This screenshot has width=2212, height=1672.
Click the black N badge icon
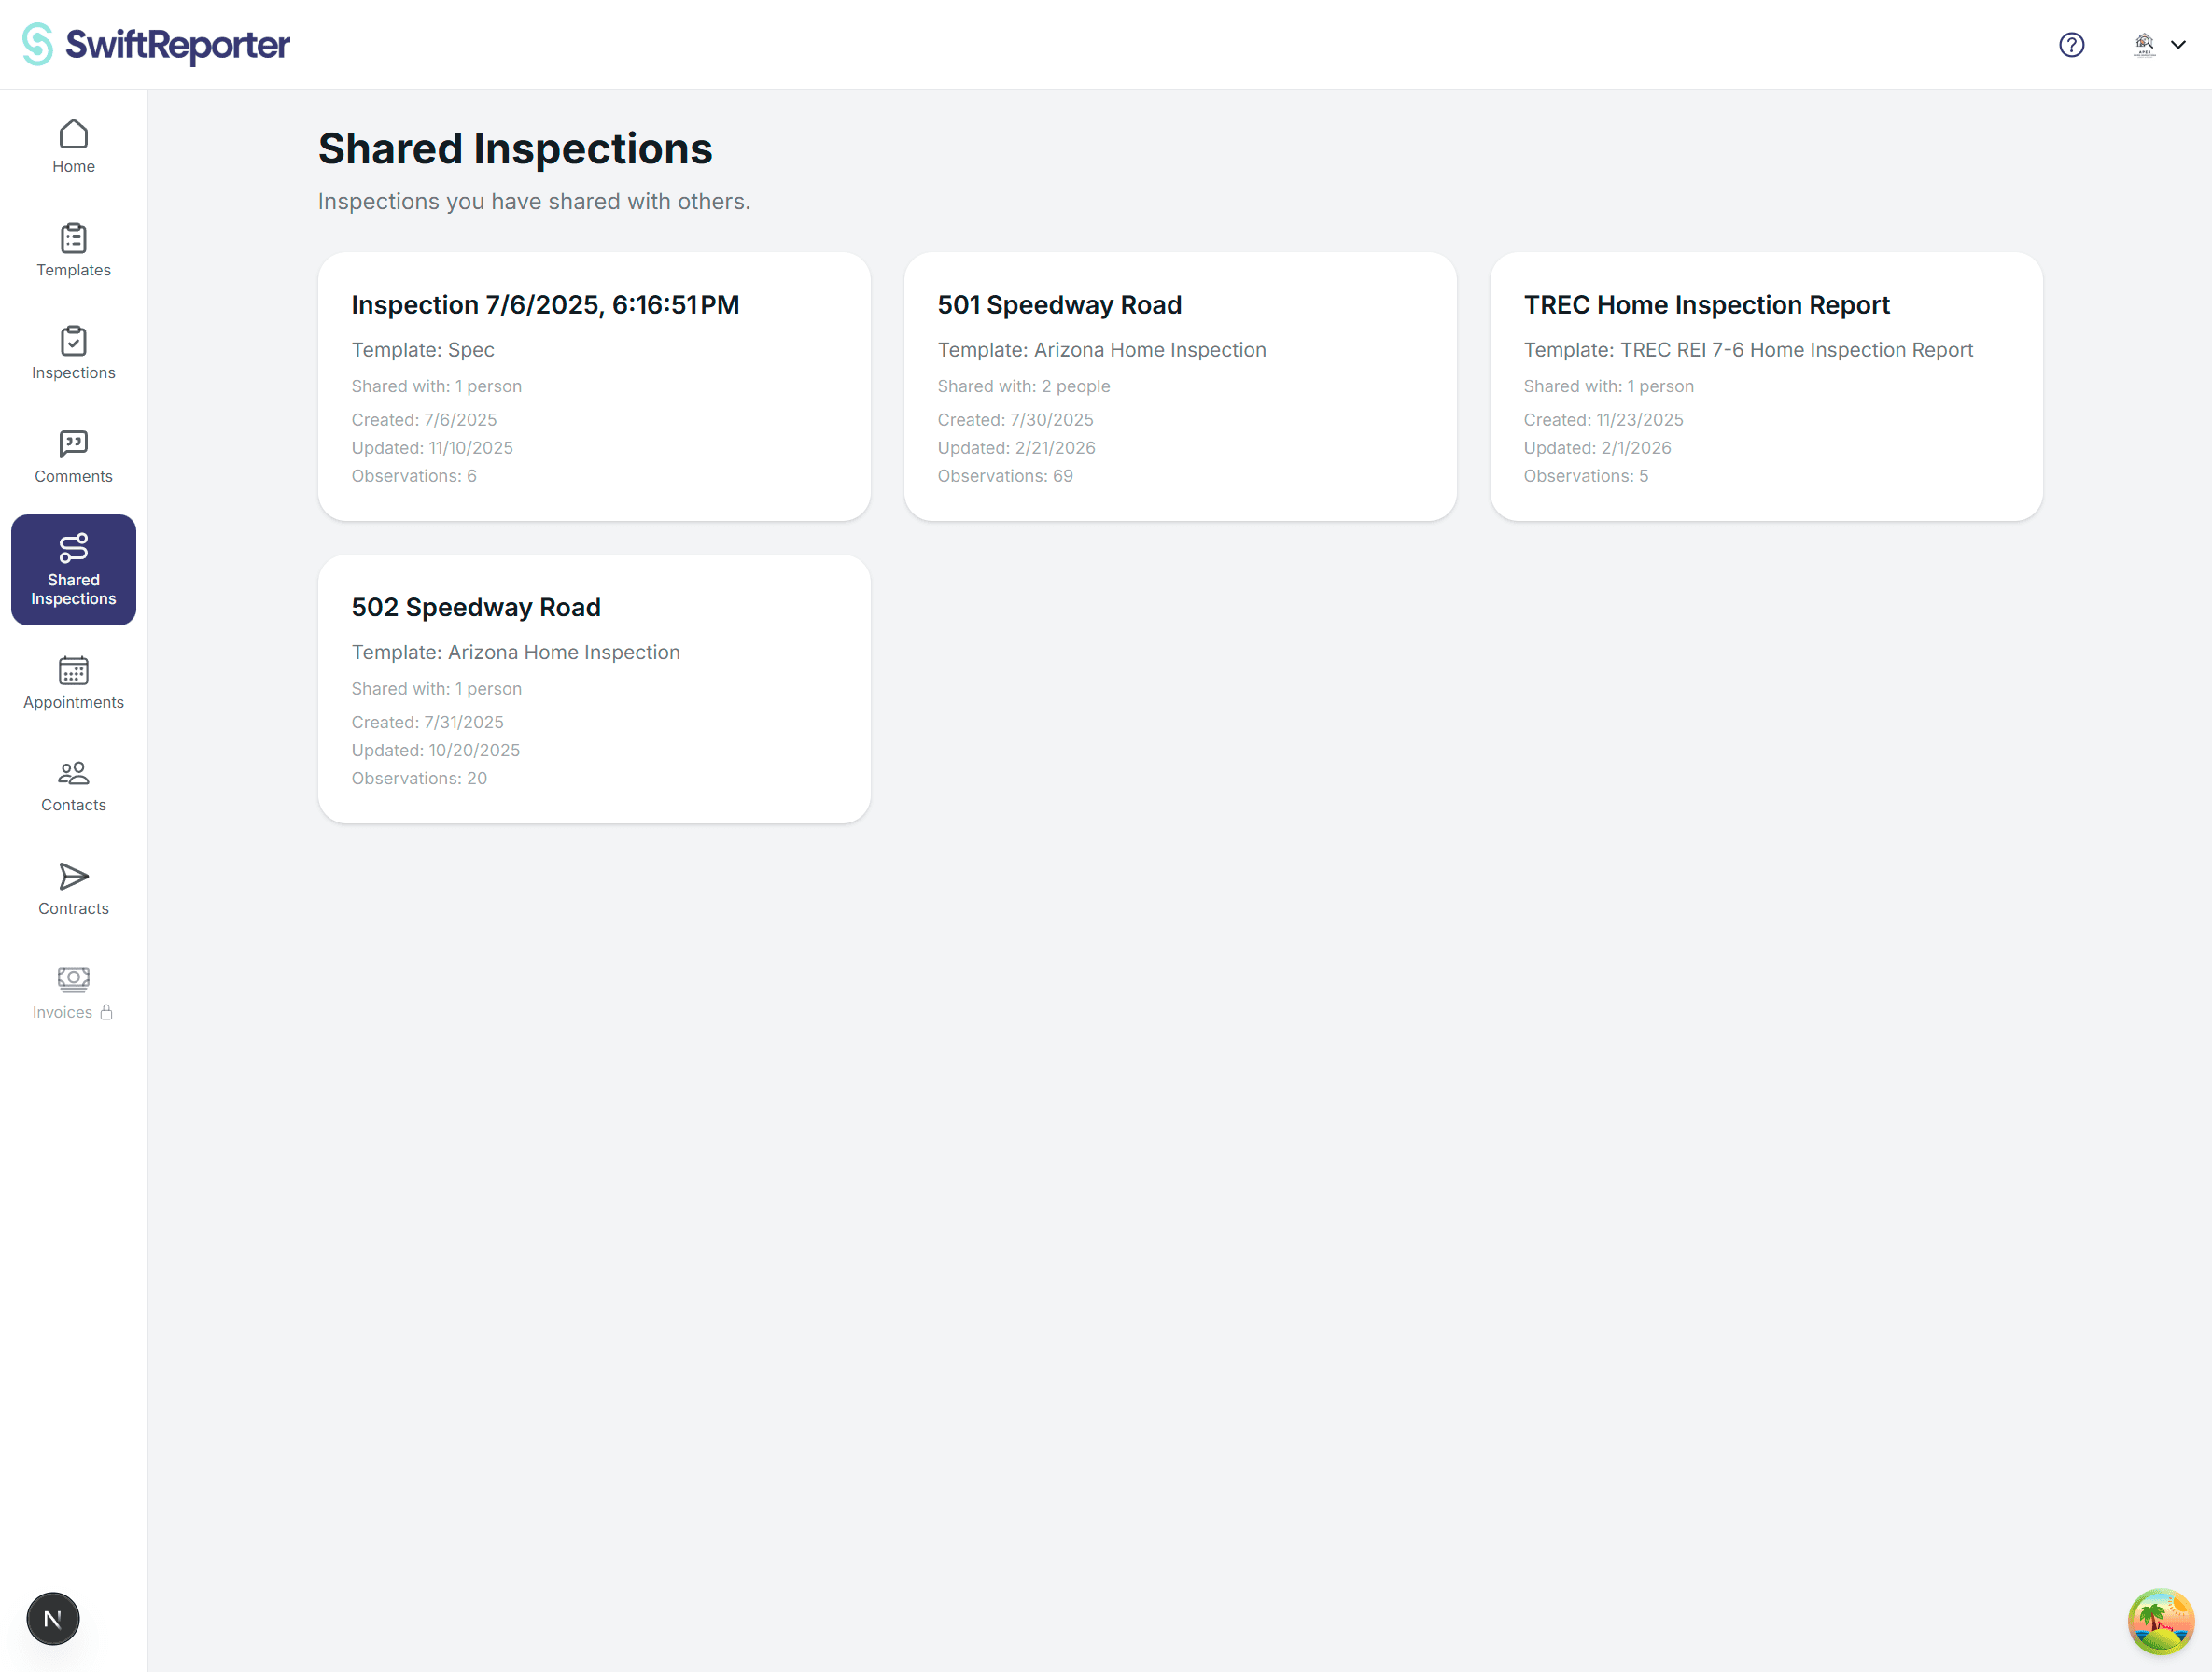(x=53, y=1619)
